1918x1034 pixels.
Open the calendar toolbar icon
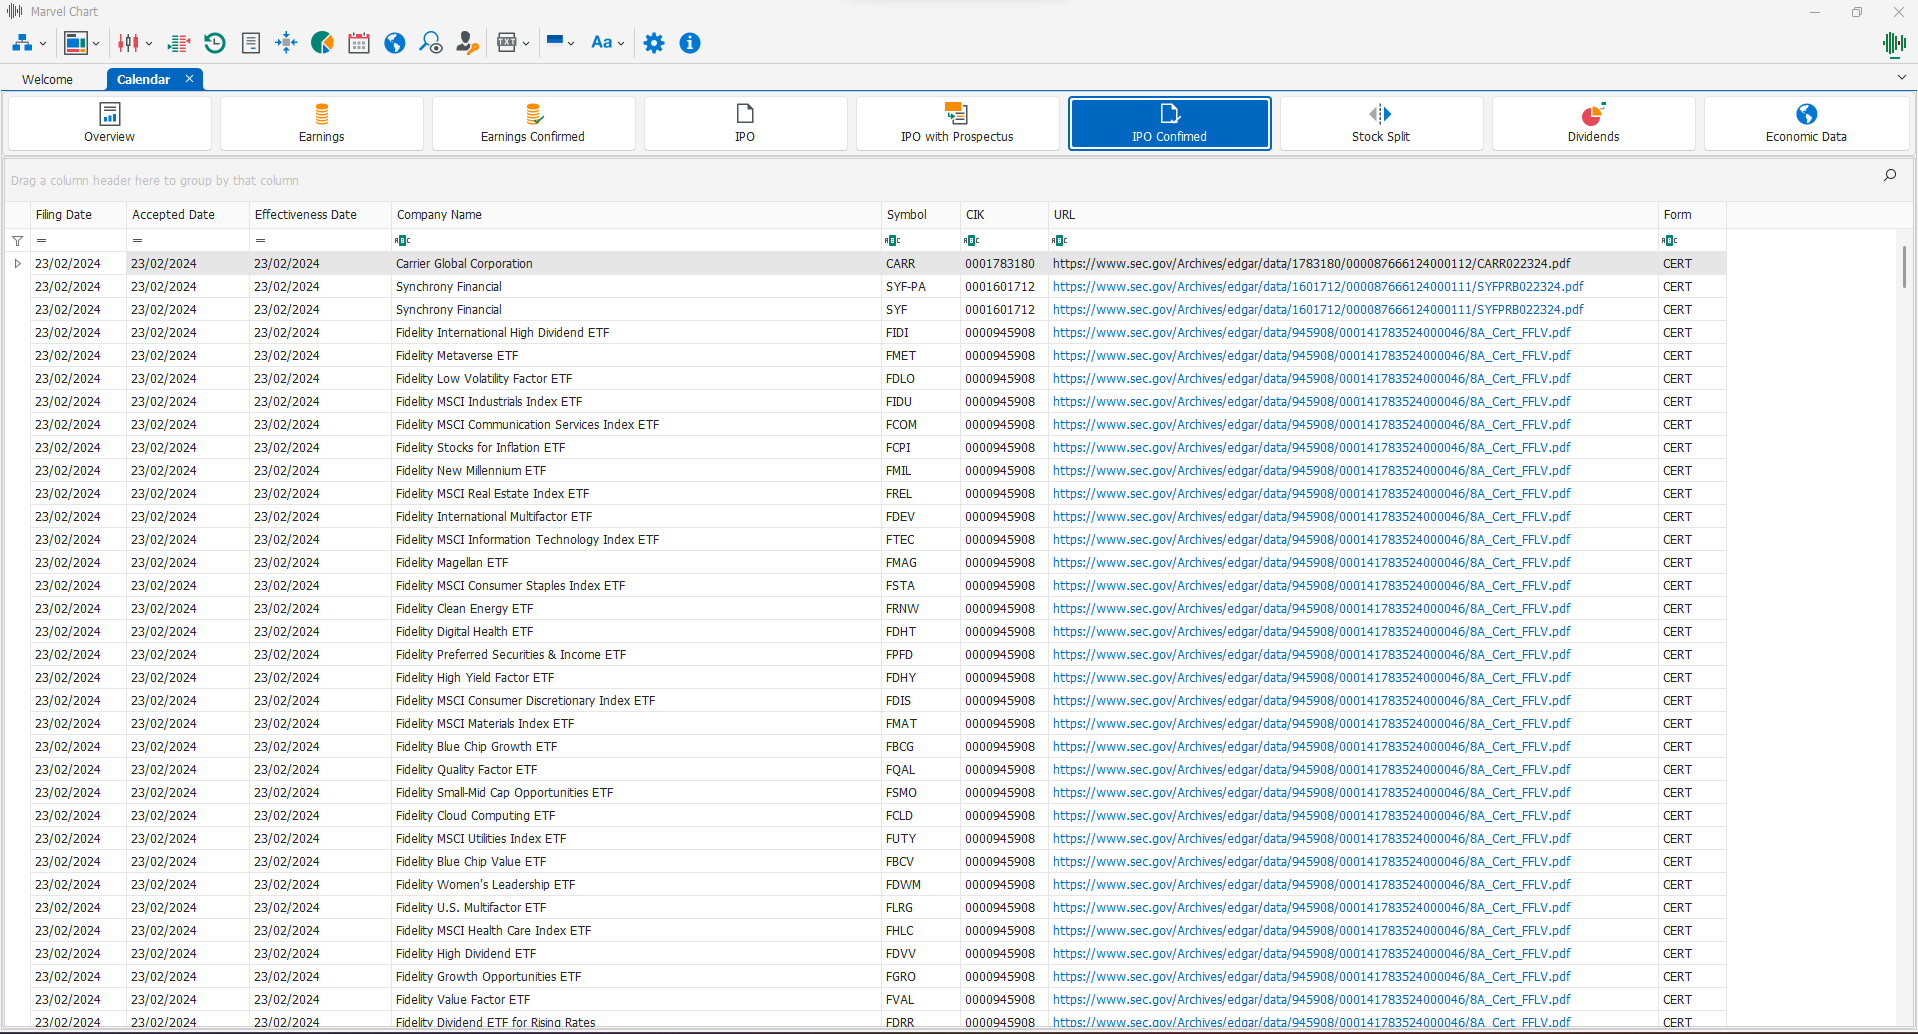(x=359, y=43)
